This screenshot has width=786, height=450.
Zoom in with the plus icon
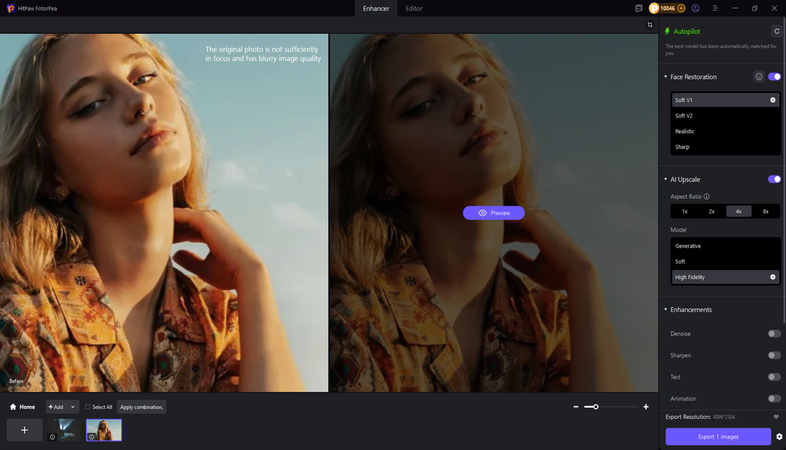click(646, 407)
